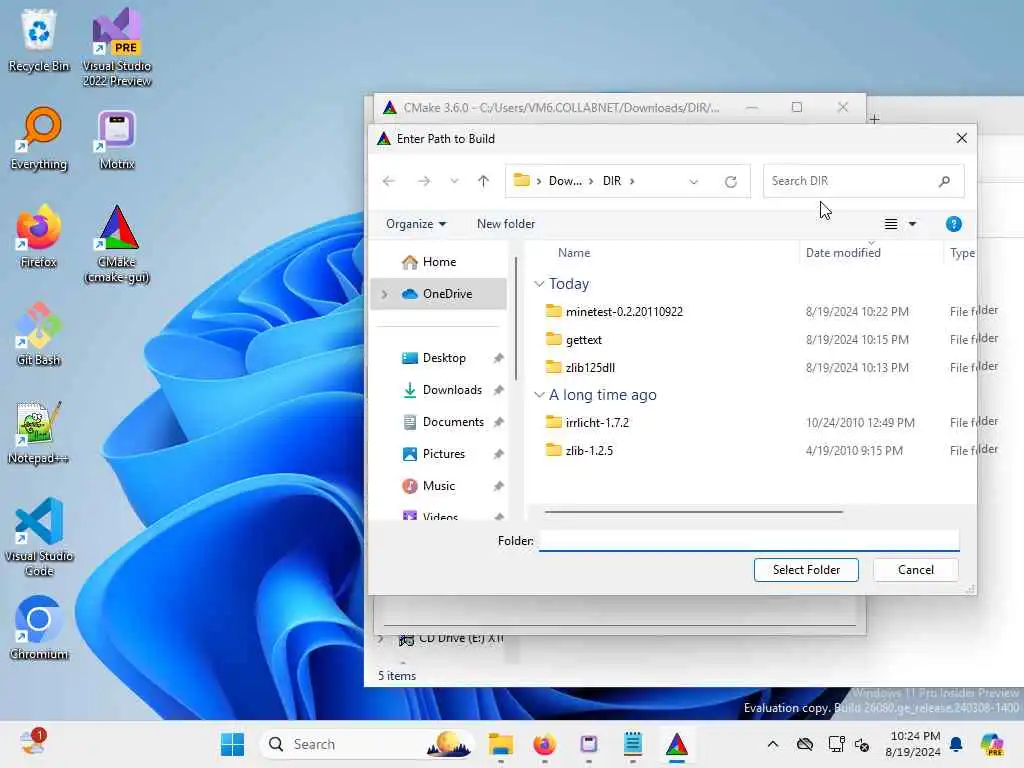Click the file list horizontal scrollbar
This screenshot has height=768, width=1024.
pos(694,512)
